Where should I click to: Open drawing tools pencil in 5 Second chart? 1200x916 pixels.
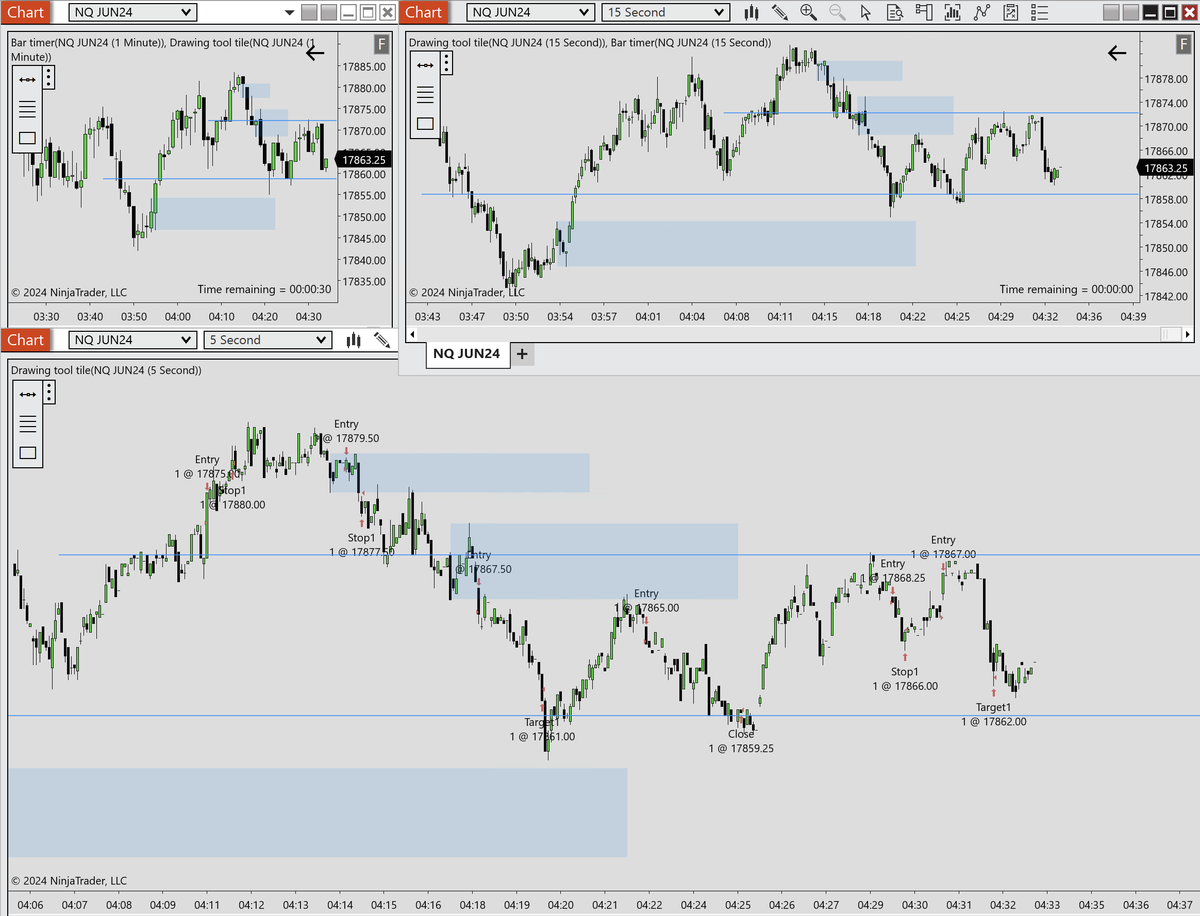[x=382, y=340]
